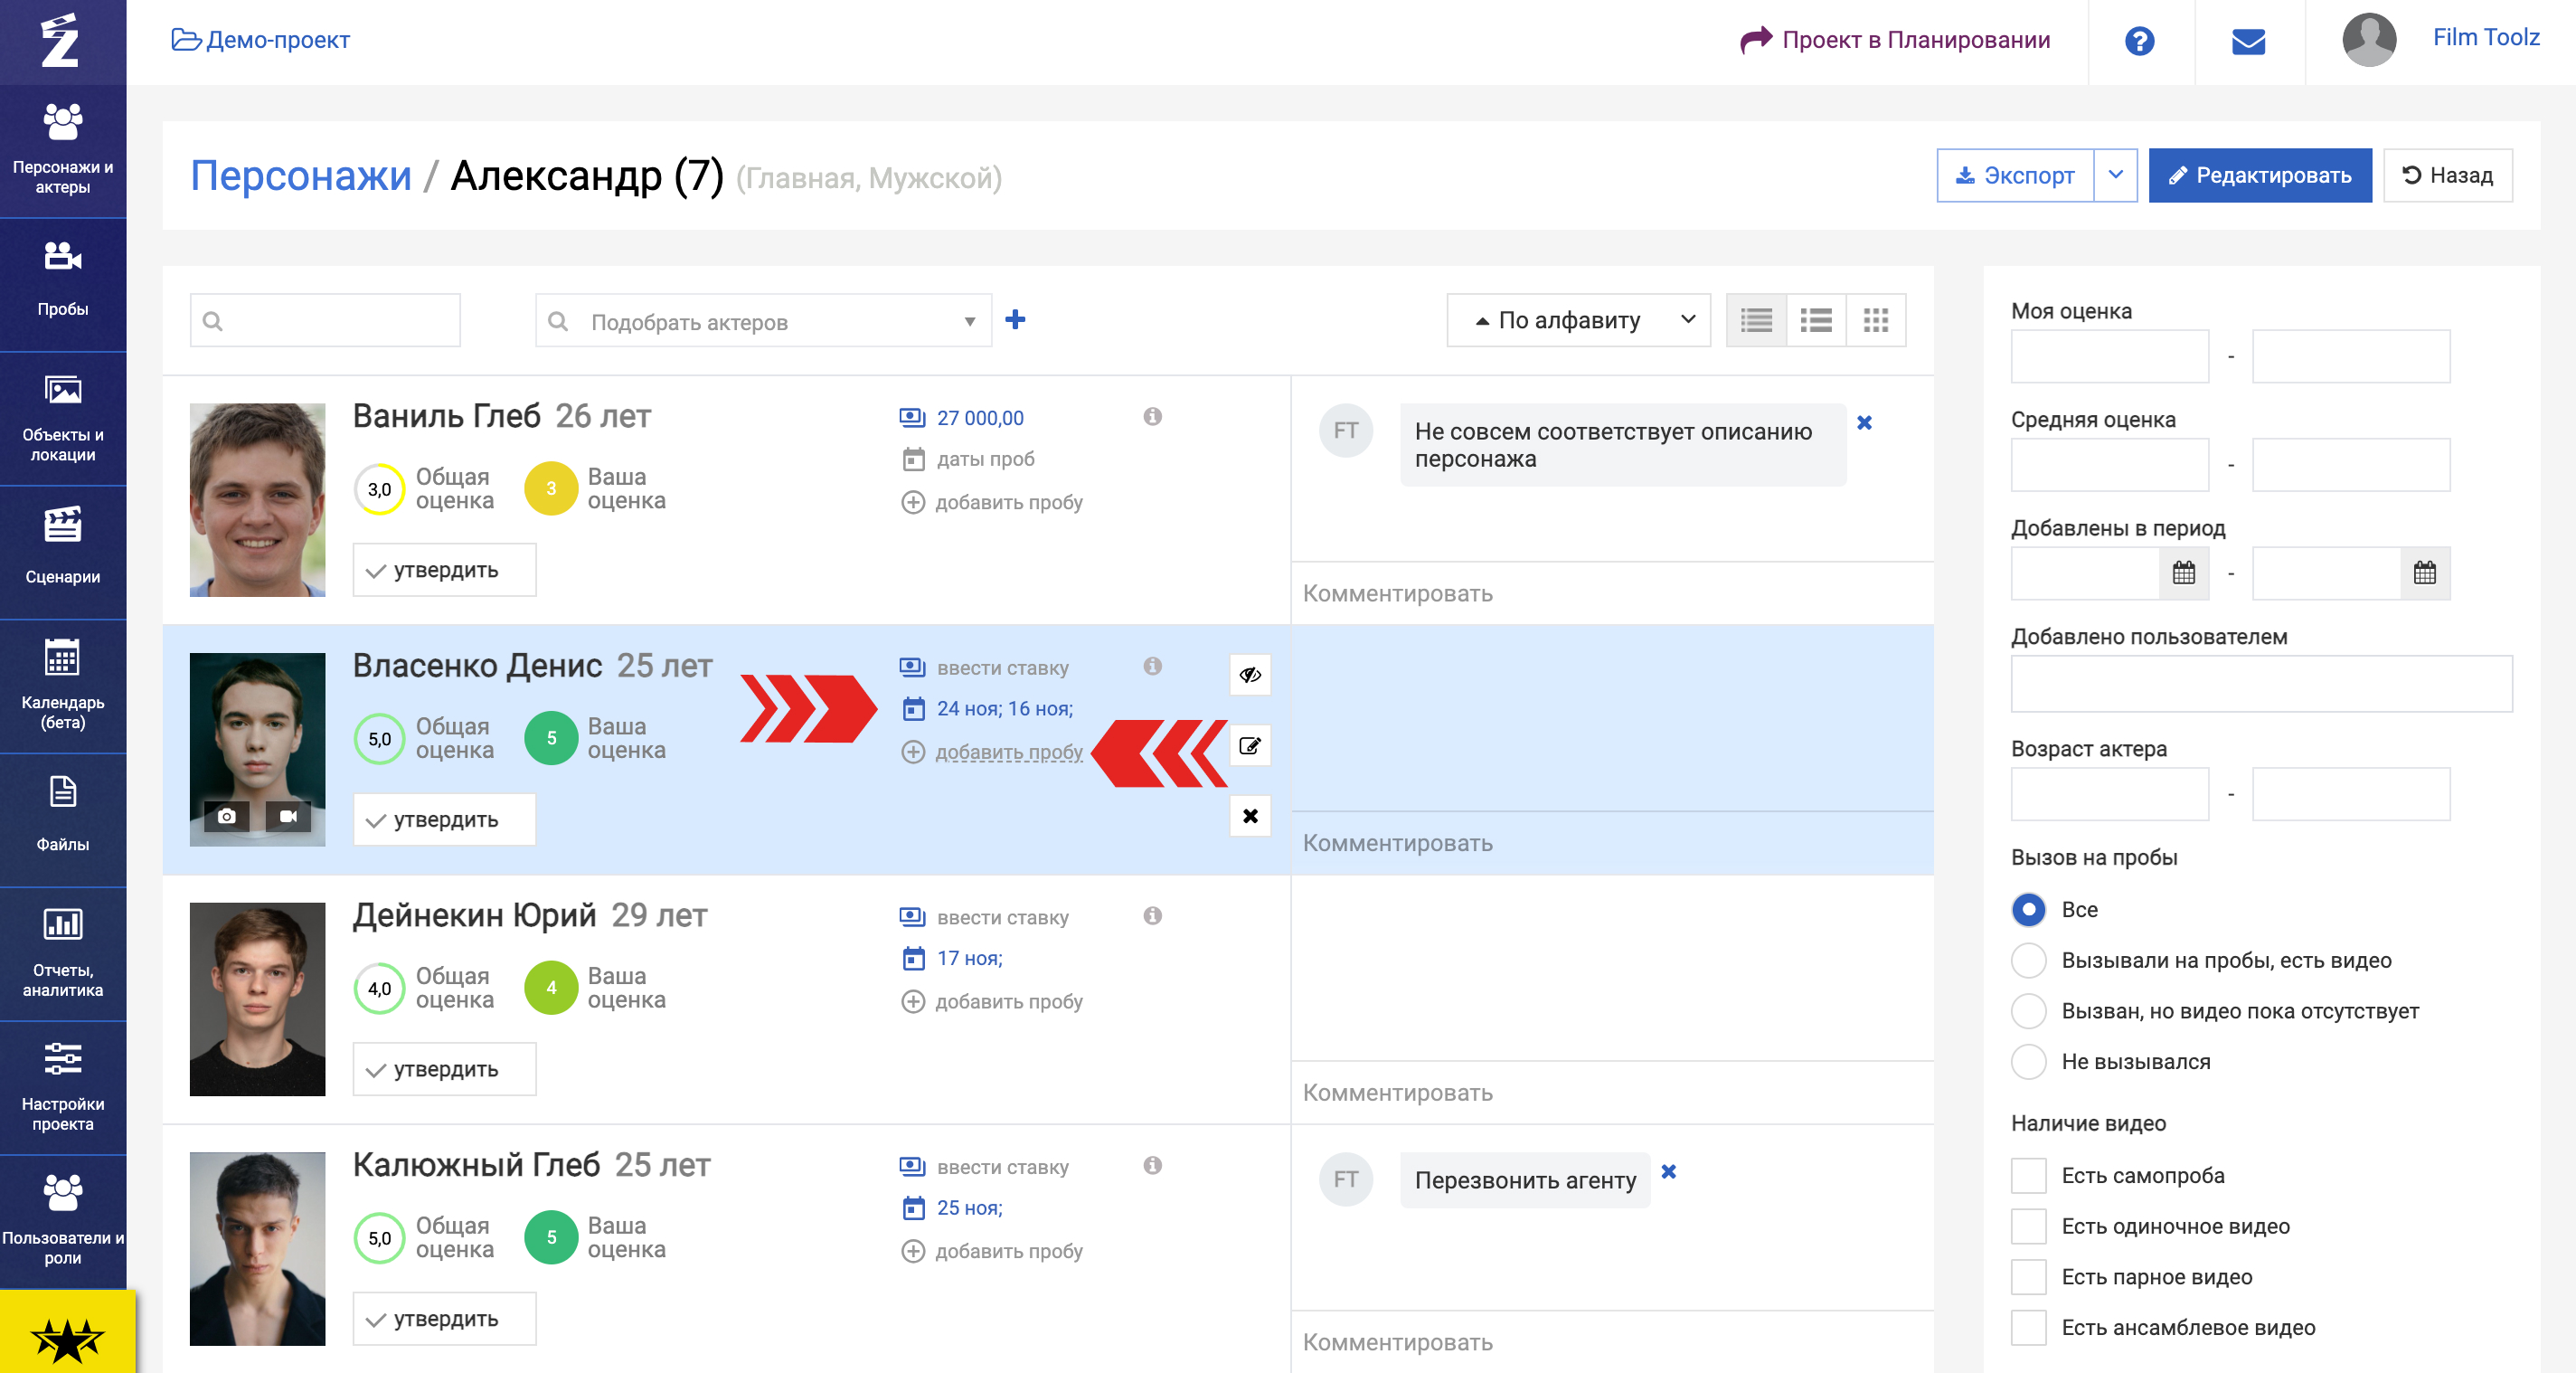
Task: Select 'Вызван, но видео пока отсутствует' radio
Action: click(x=2028, y=1011)
